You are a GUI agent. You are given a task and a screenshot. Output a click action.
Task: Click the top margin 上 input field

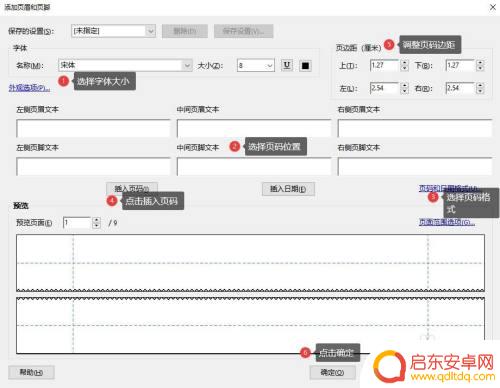point(384,65)
